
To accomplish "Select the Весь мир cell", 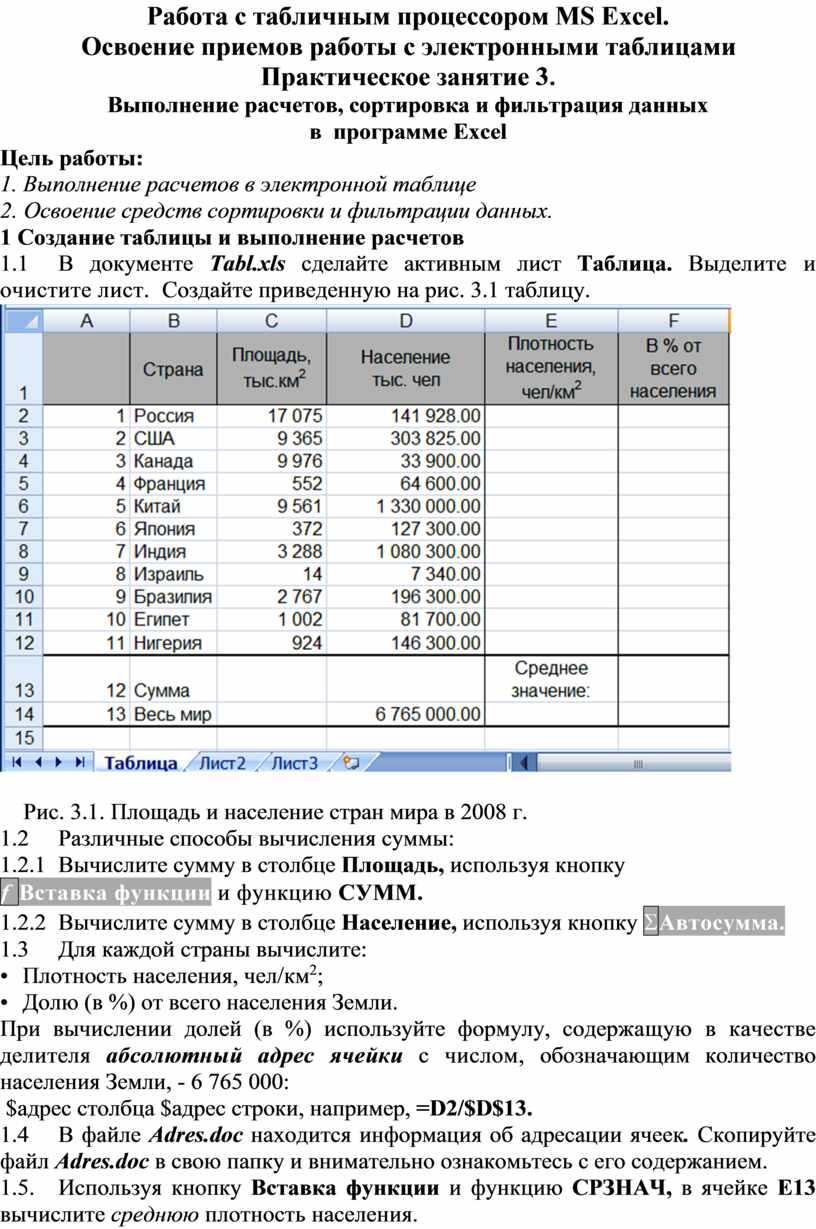I will (173, 715).
